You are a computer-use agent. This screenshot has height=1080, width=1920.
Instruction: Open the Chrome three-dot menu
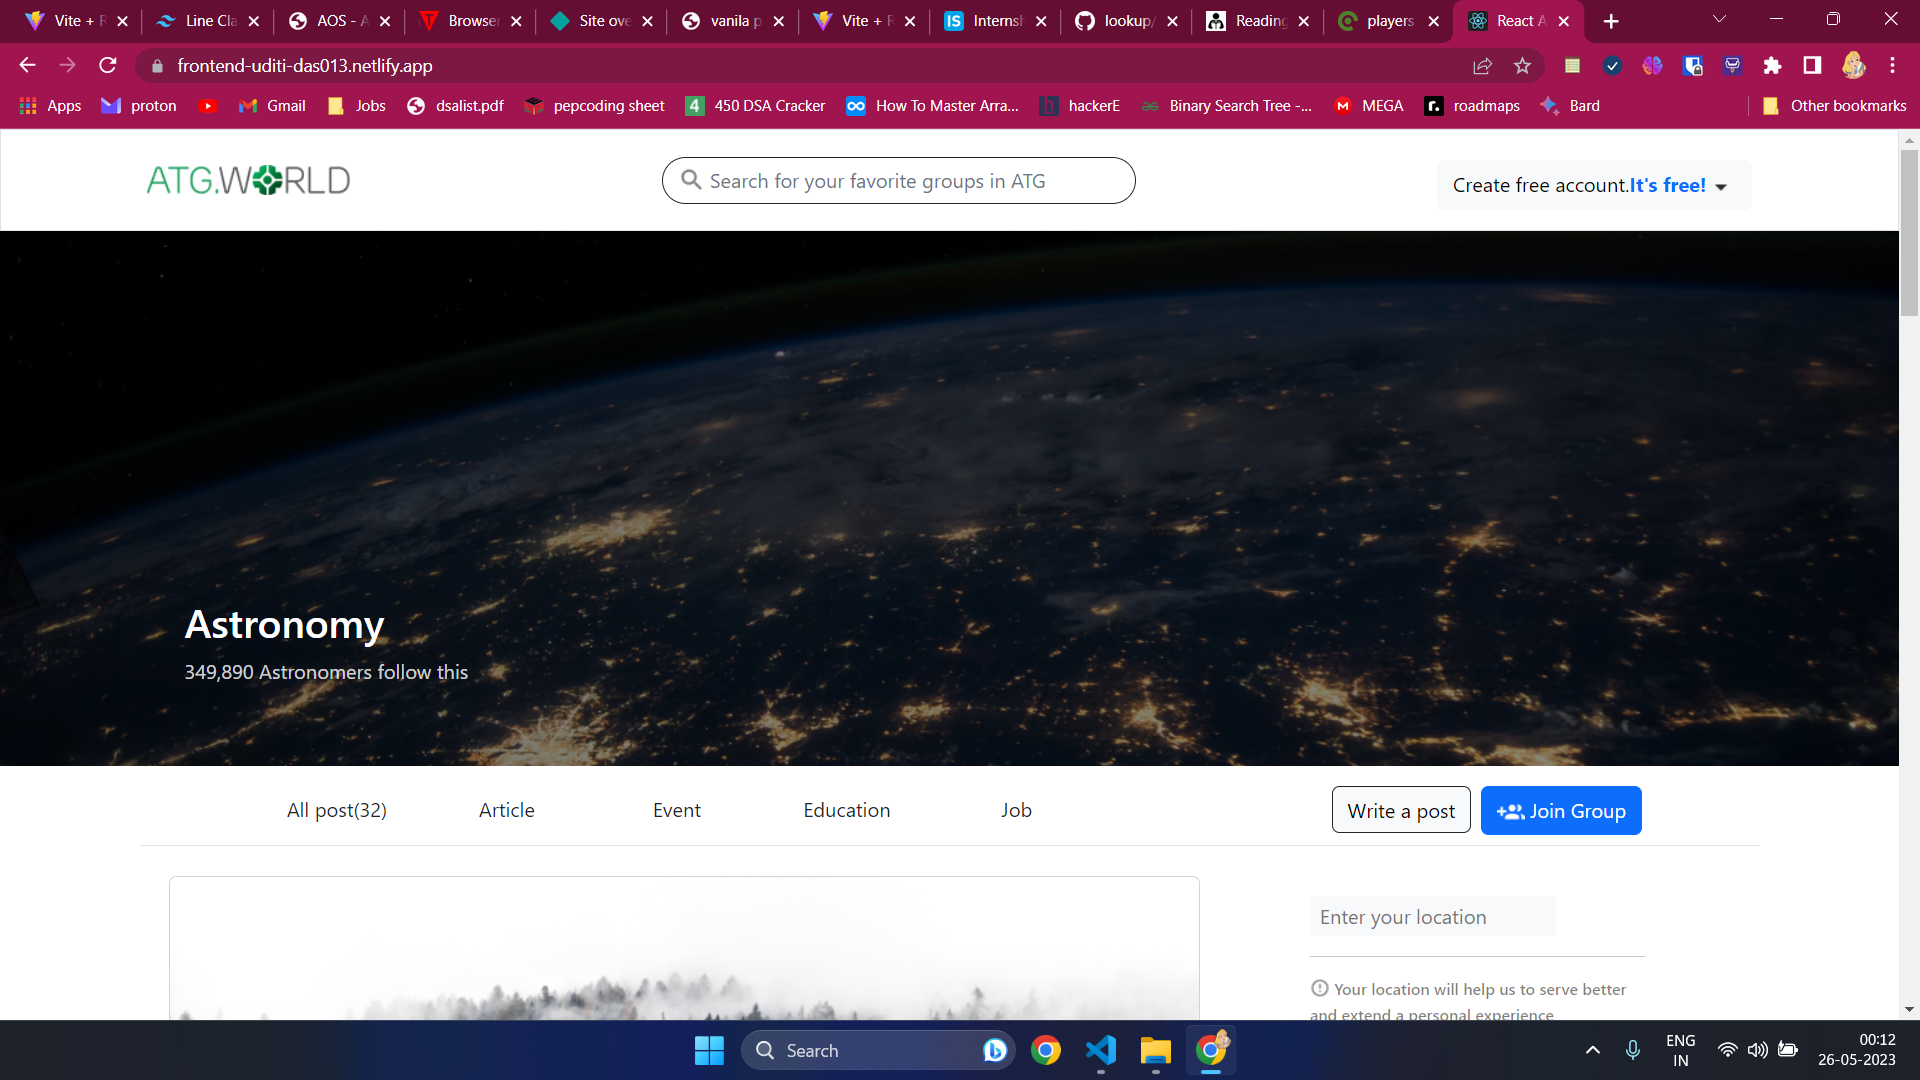1892,66
